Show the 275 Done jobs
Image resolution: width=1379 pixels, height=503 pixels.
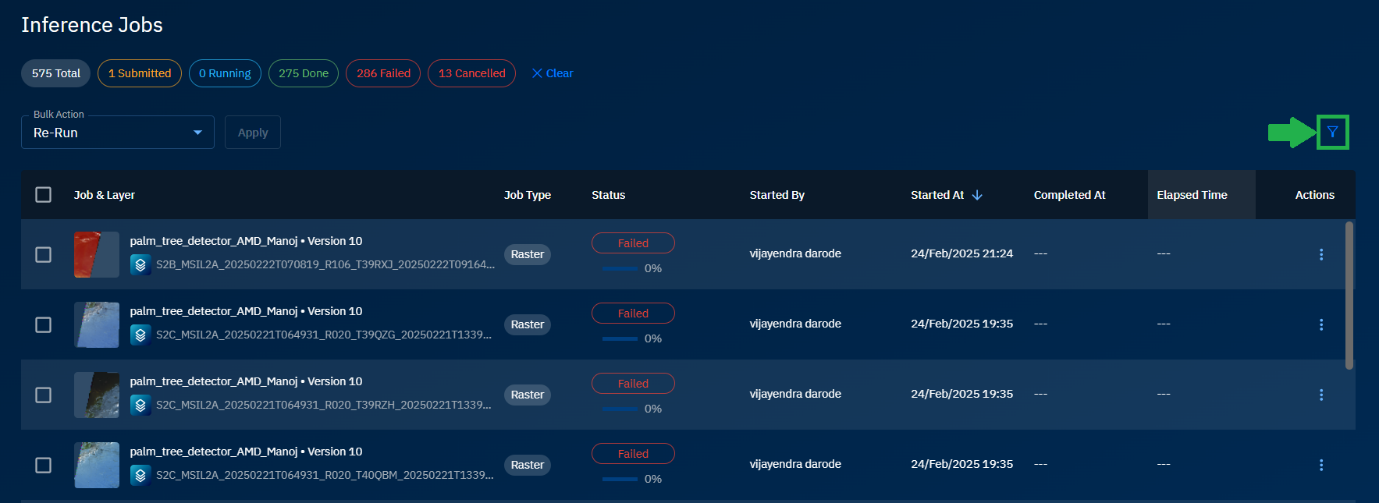(303, 73)
